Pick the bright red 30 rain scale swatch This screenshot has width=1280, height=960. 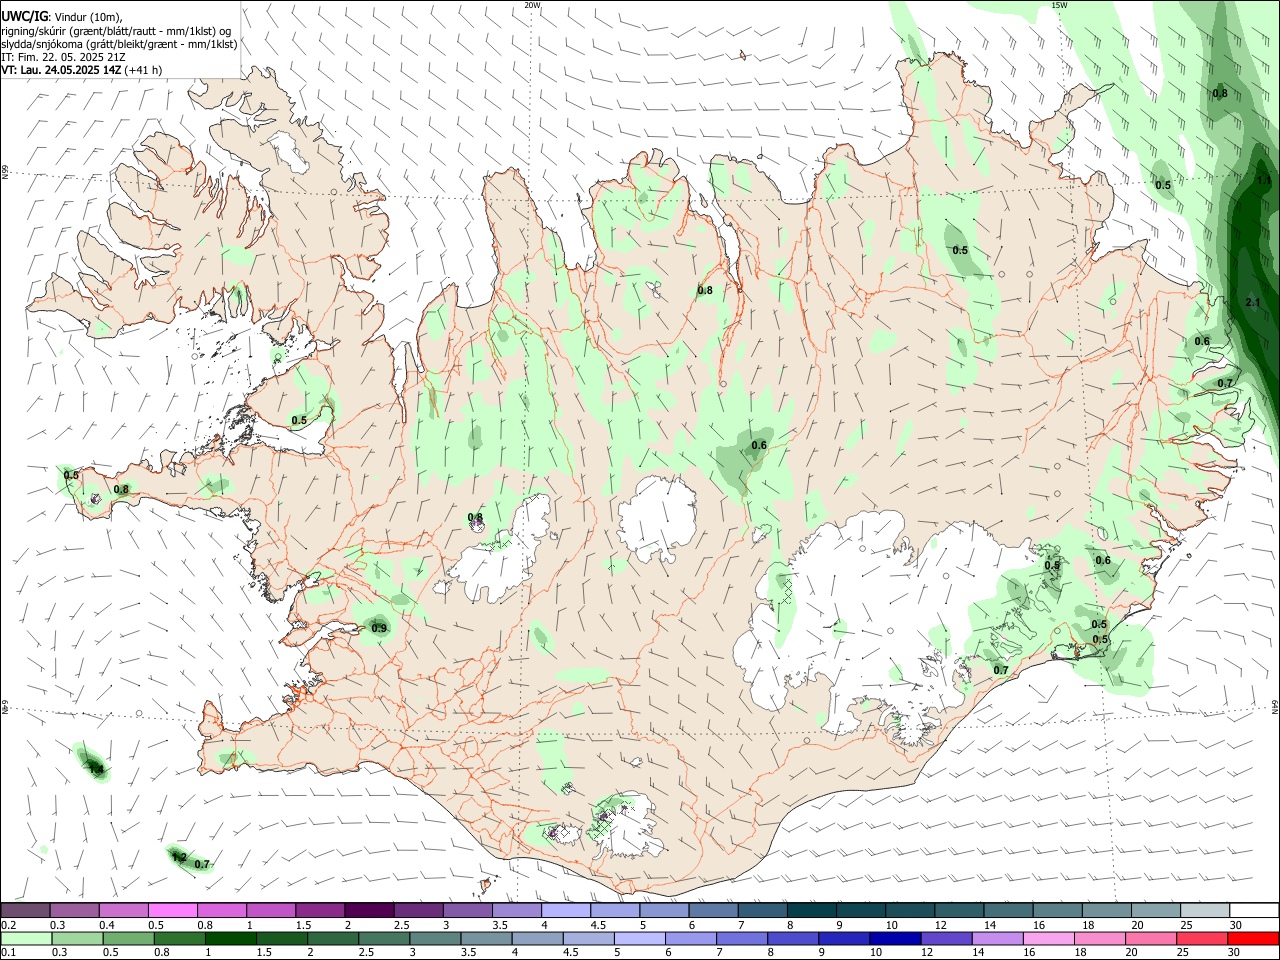[1254, 938]
